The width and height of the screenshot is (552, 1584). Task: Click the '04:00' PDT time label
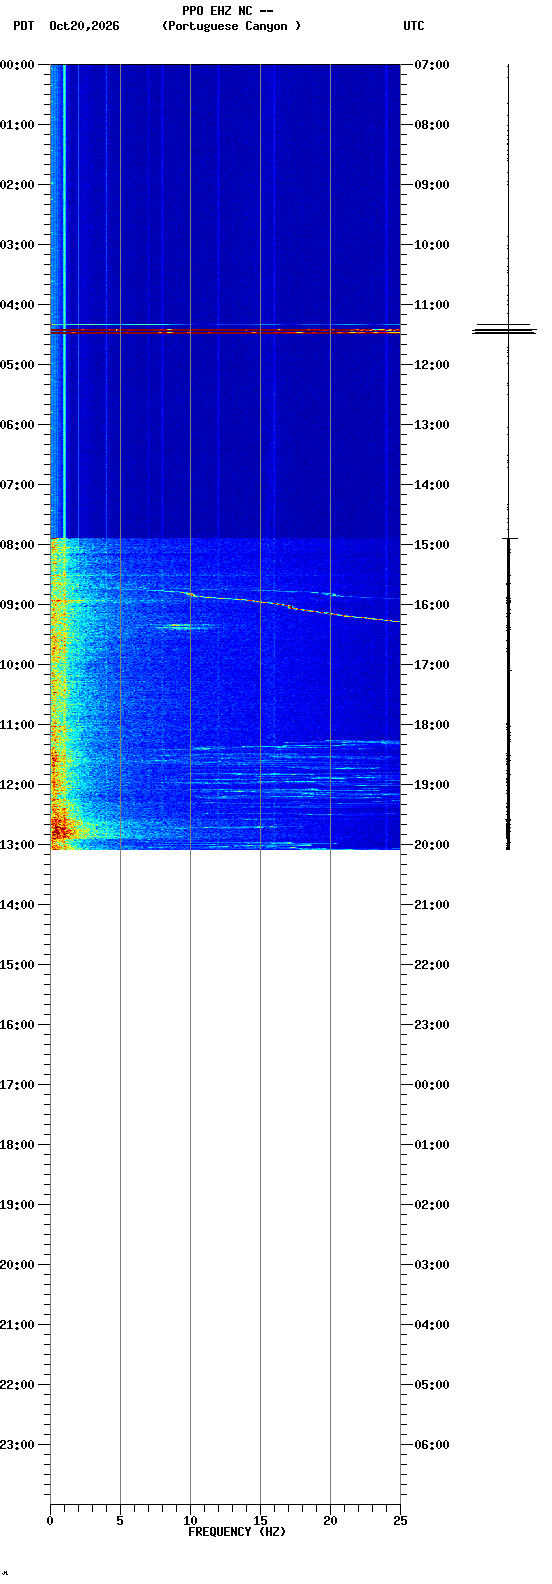tap(17, 305)
